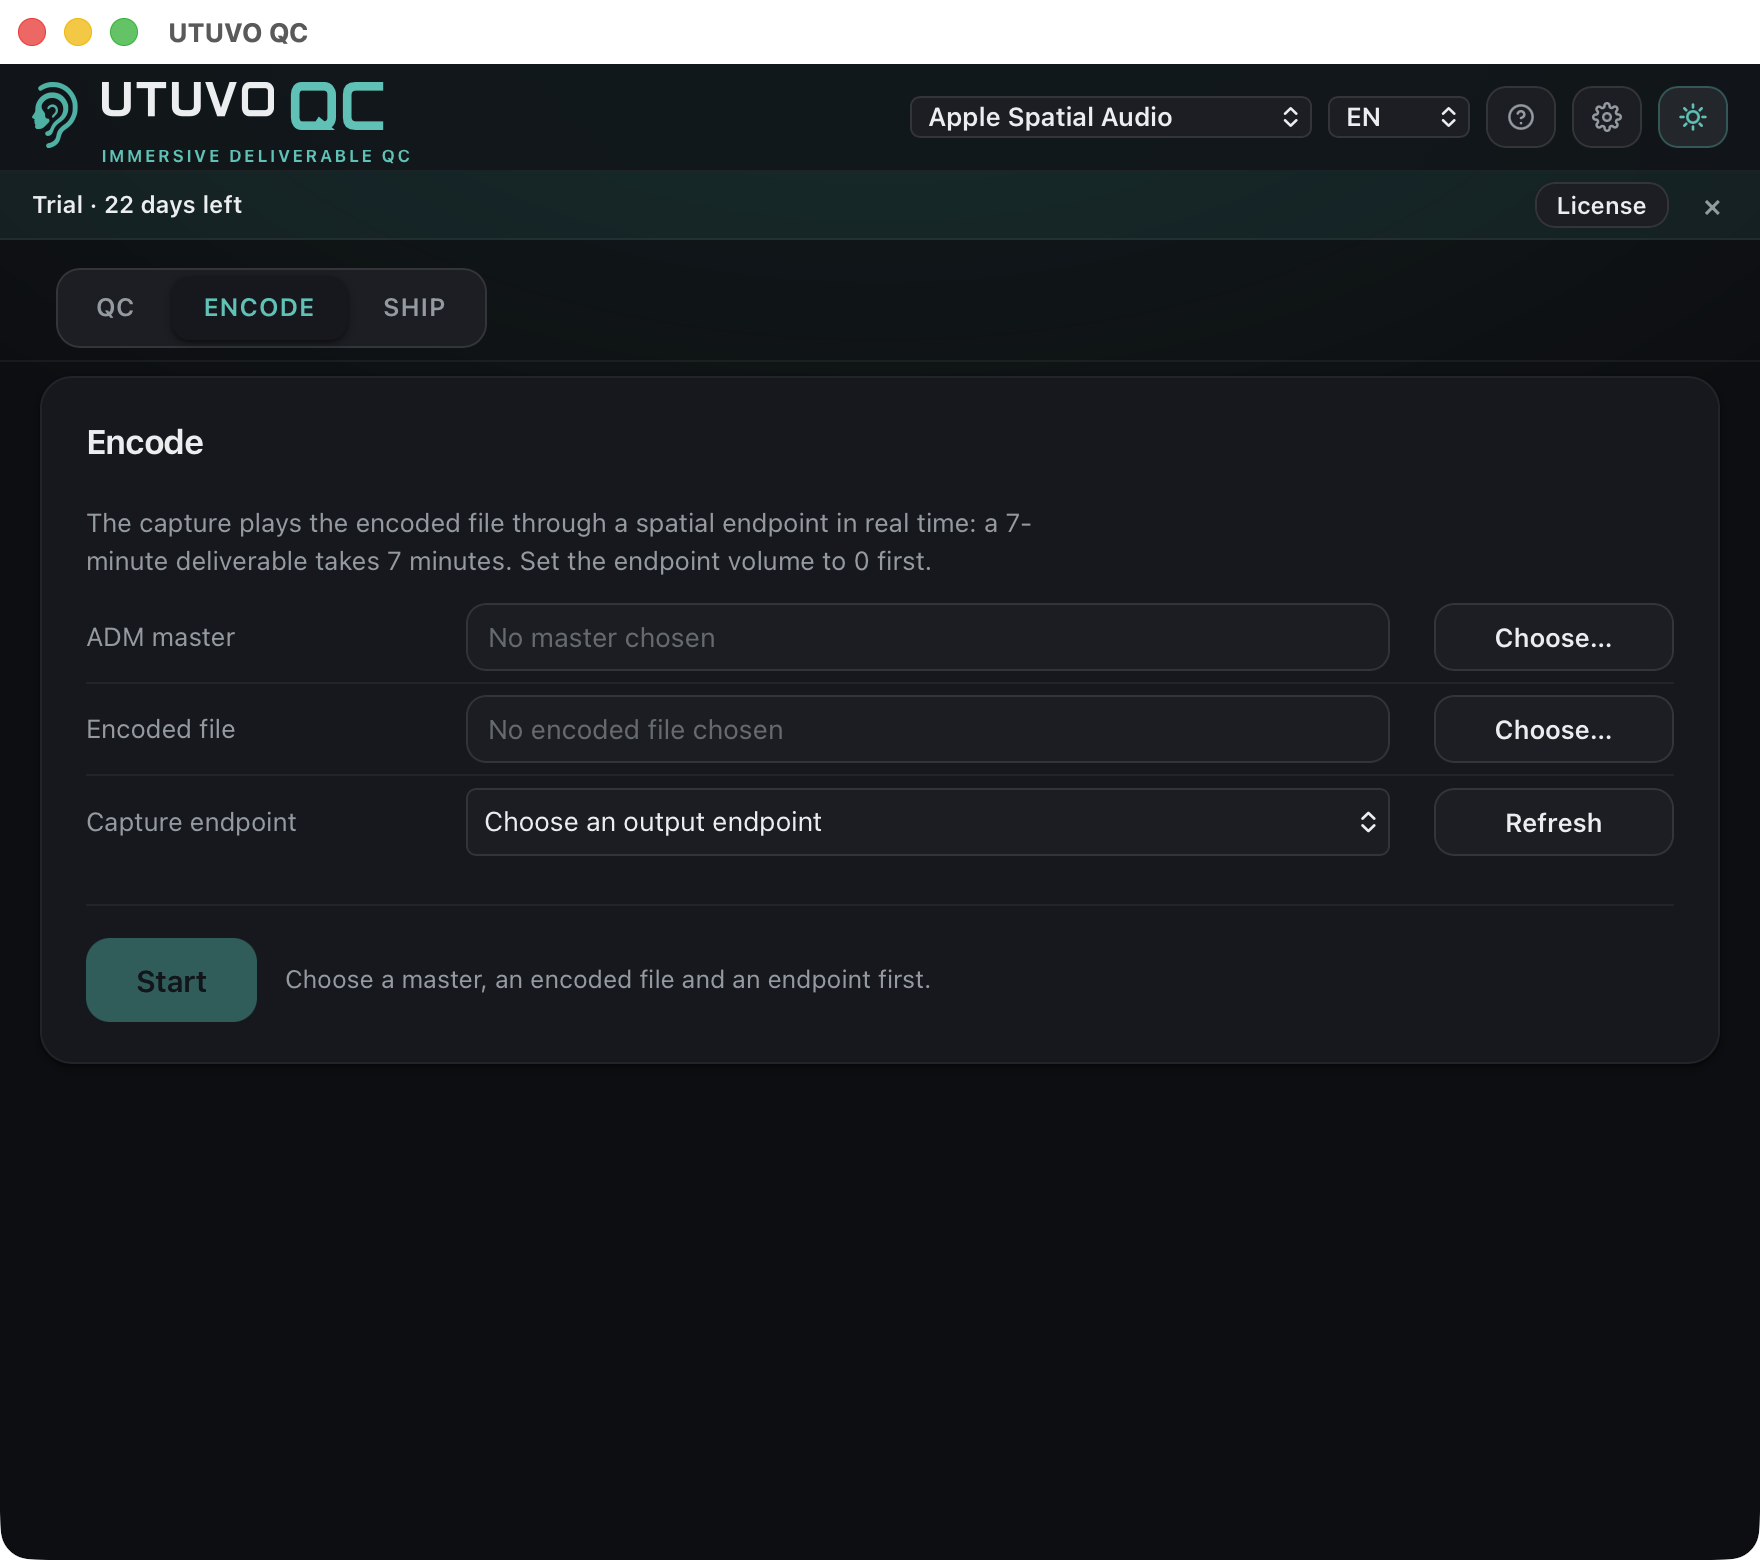Expand the Choose an output endpoint dropdown

click(x=927, y=822)
